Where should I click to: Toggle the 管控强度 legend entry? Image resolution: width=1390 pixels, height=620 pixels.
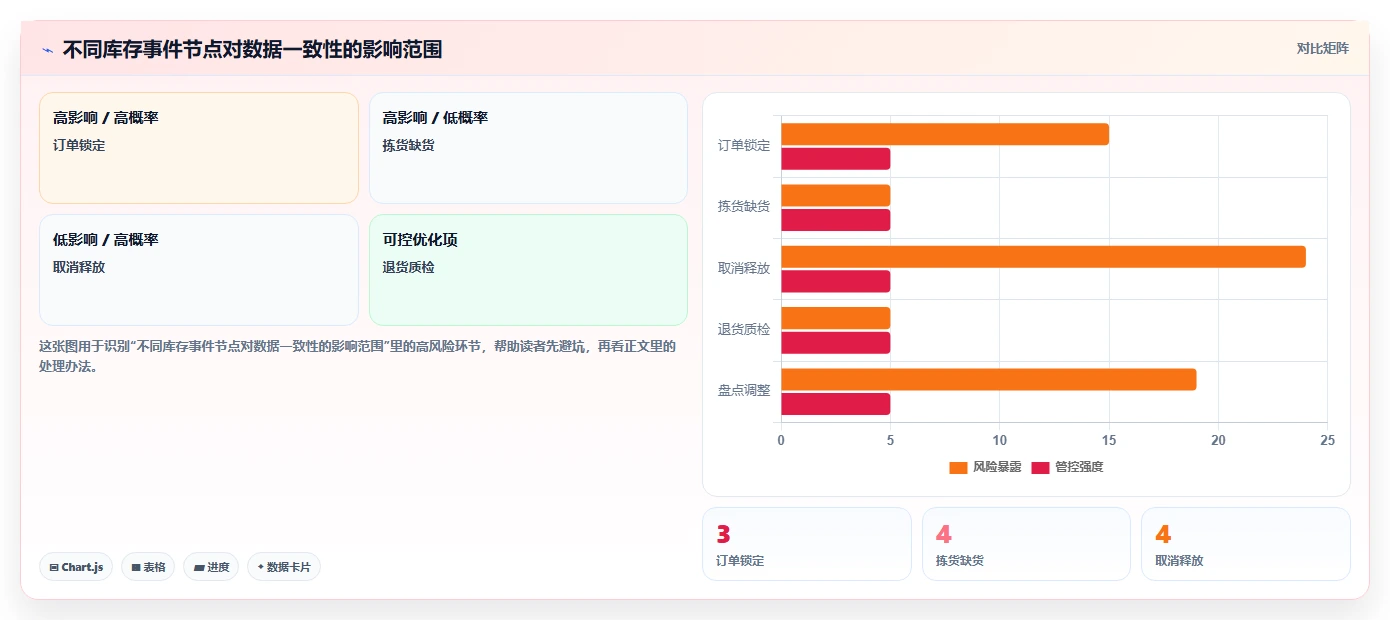pyautogui.click(x=1067, y=467)
